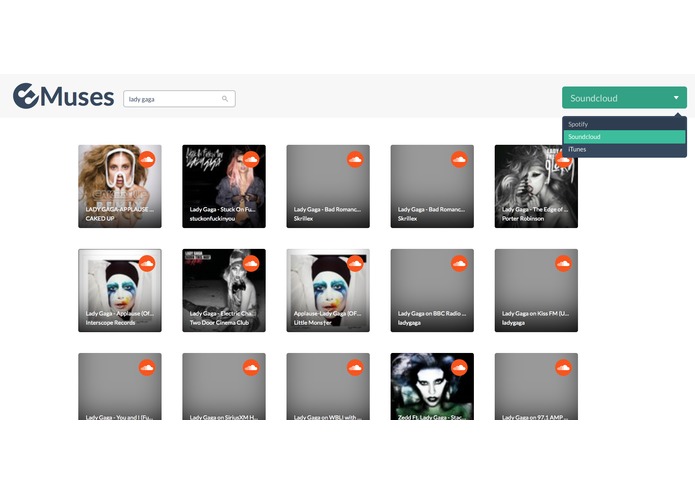Open the Applause-Lady Gaga Little Monster artwork

point(328,290)
